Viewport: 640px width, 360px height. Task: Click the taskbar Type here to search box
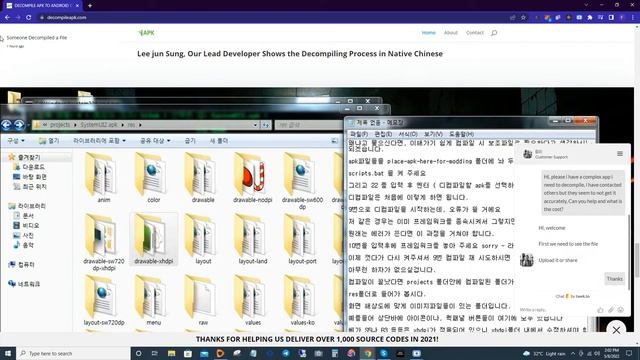point(73,353)
